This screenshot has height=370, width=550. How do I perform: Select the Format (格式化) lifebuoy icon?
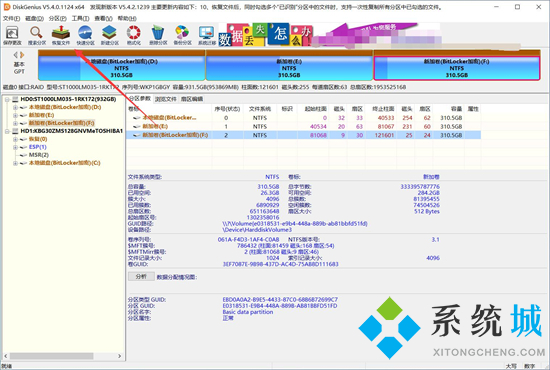point(134,35)
